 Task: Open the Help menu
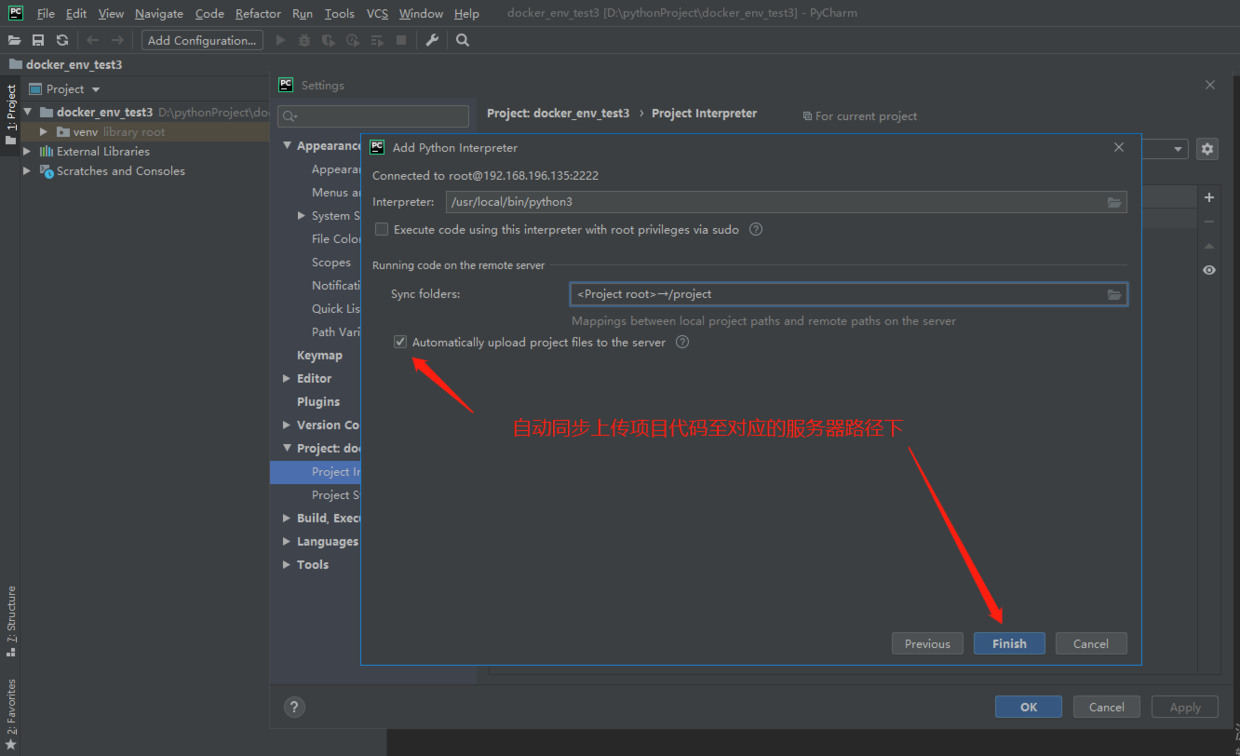click(x=466, y=13)
